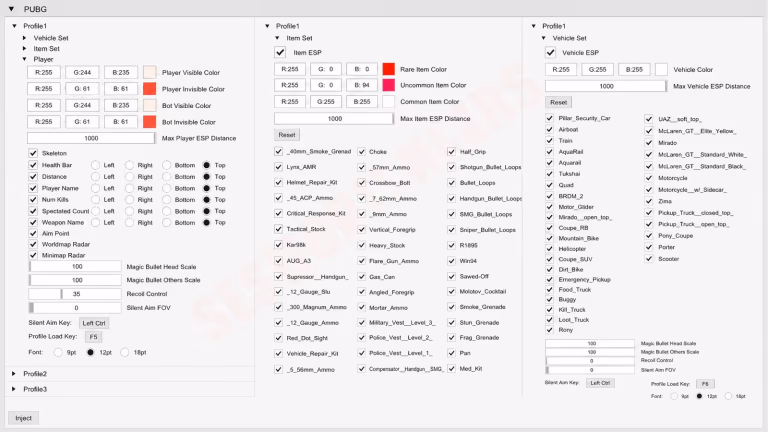Open the Rare Item Color swatch
The image size is (768, 432).
[x=388, y=69]
